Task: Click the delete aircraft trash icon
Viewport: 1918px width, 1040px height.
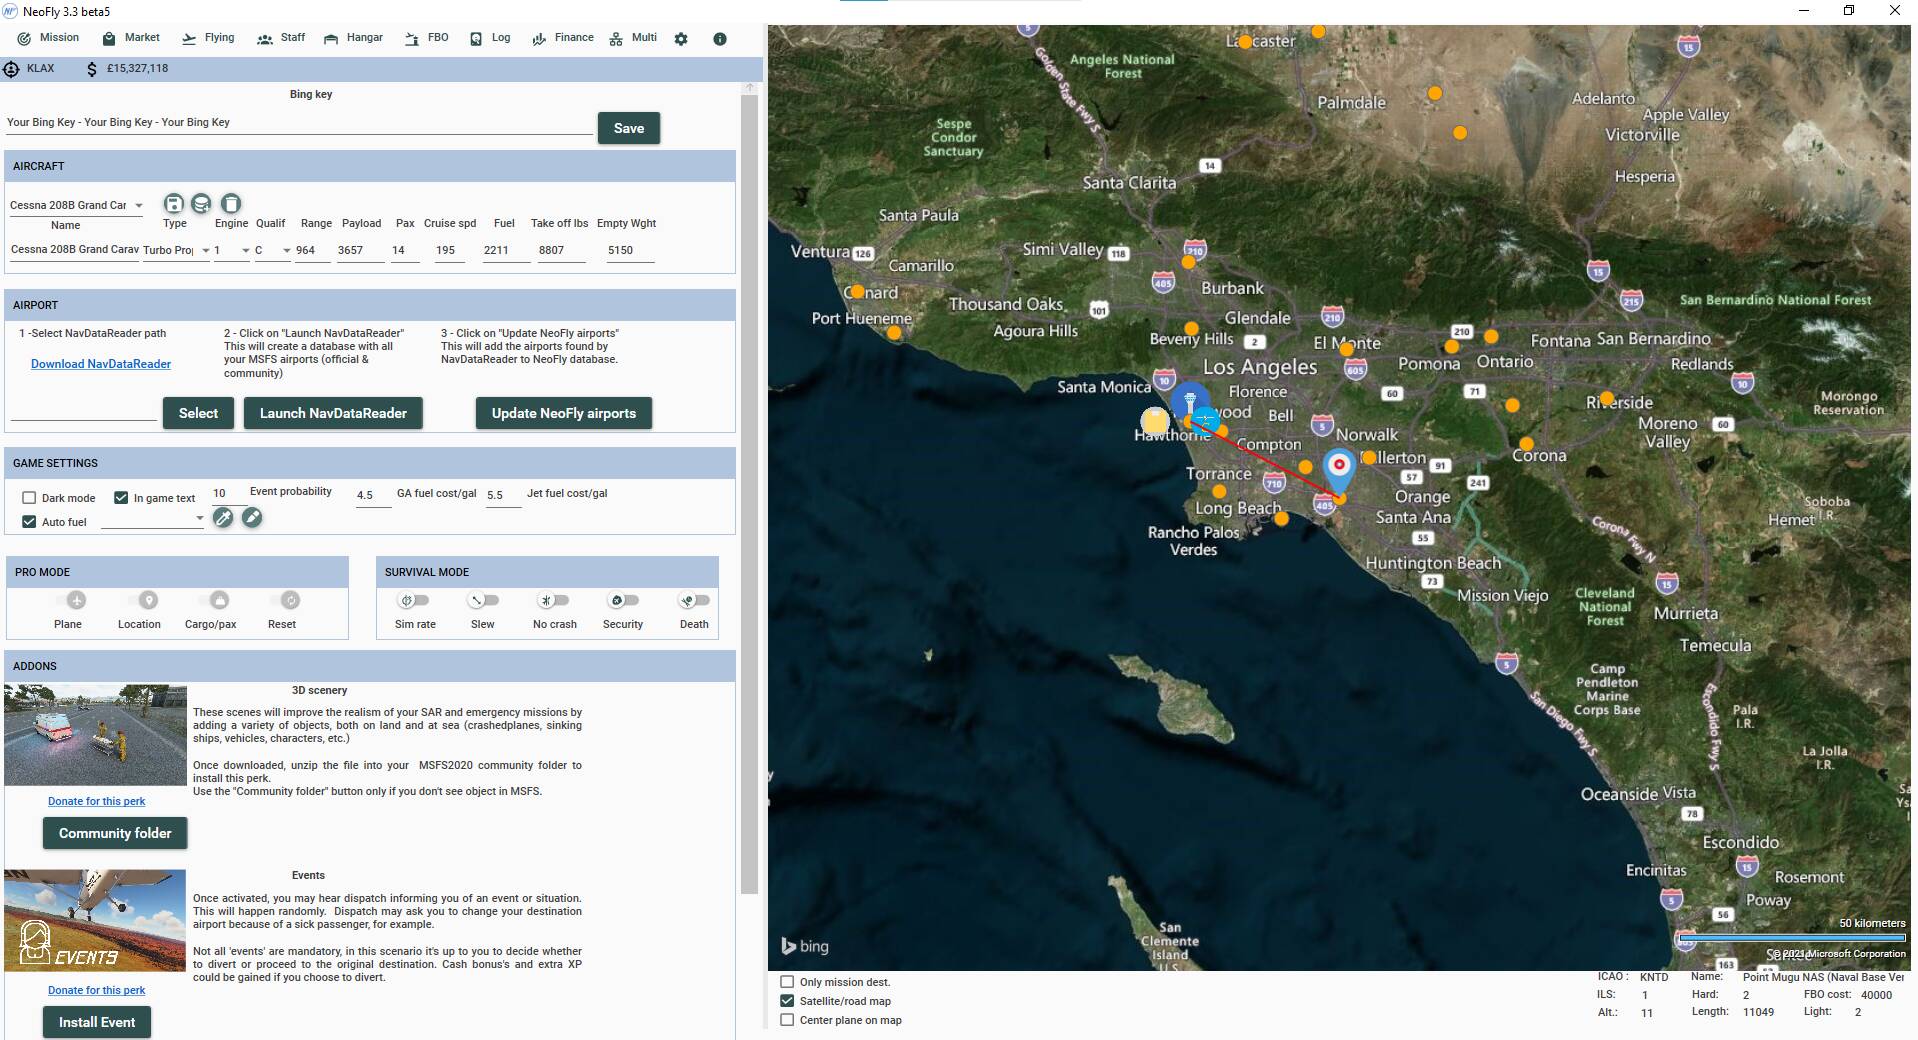Action: point(231,204)
